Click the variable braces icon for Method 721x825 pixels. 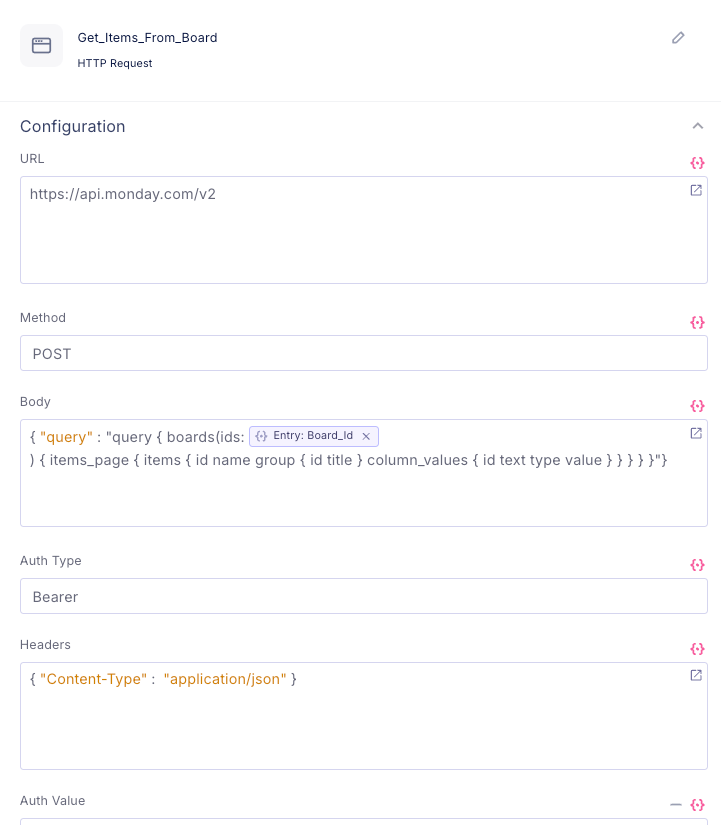coord(697,322)
